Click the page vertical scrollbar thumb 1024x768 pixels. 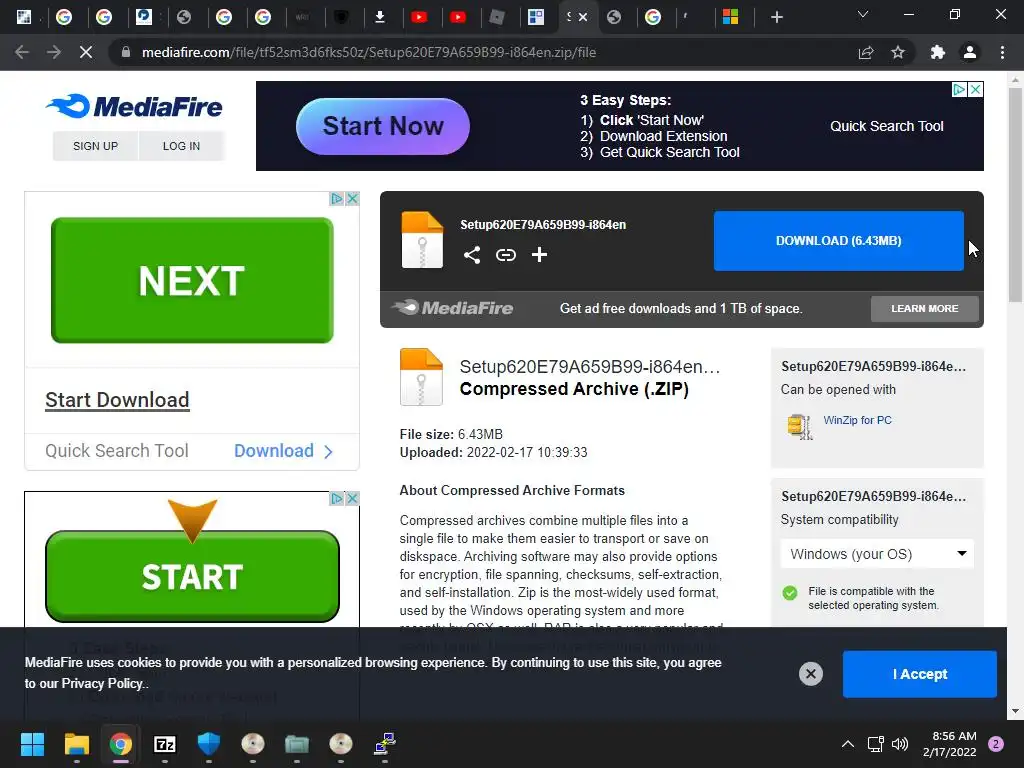[x=1015, y=195]
